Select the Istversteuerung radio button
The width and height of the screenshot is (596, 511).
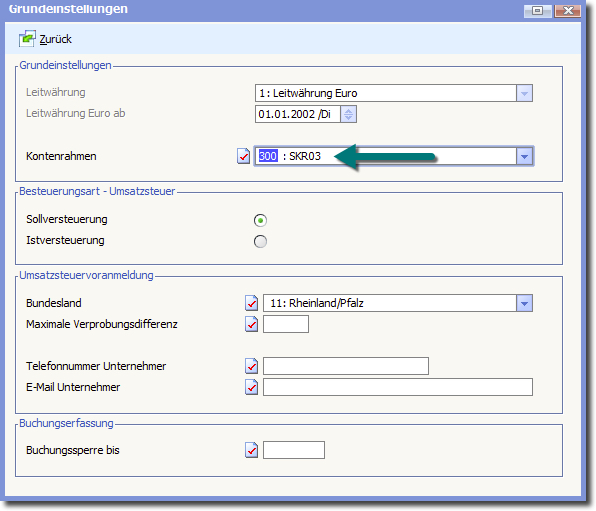(x=260, y=241)
